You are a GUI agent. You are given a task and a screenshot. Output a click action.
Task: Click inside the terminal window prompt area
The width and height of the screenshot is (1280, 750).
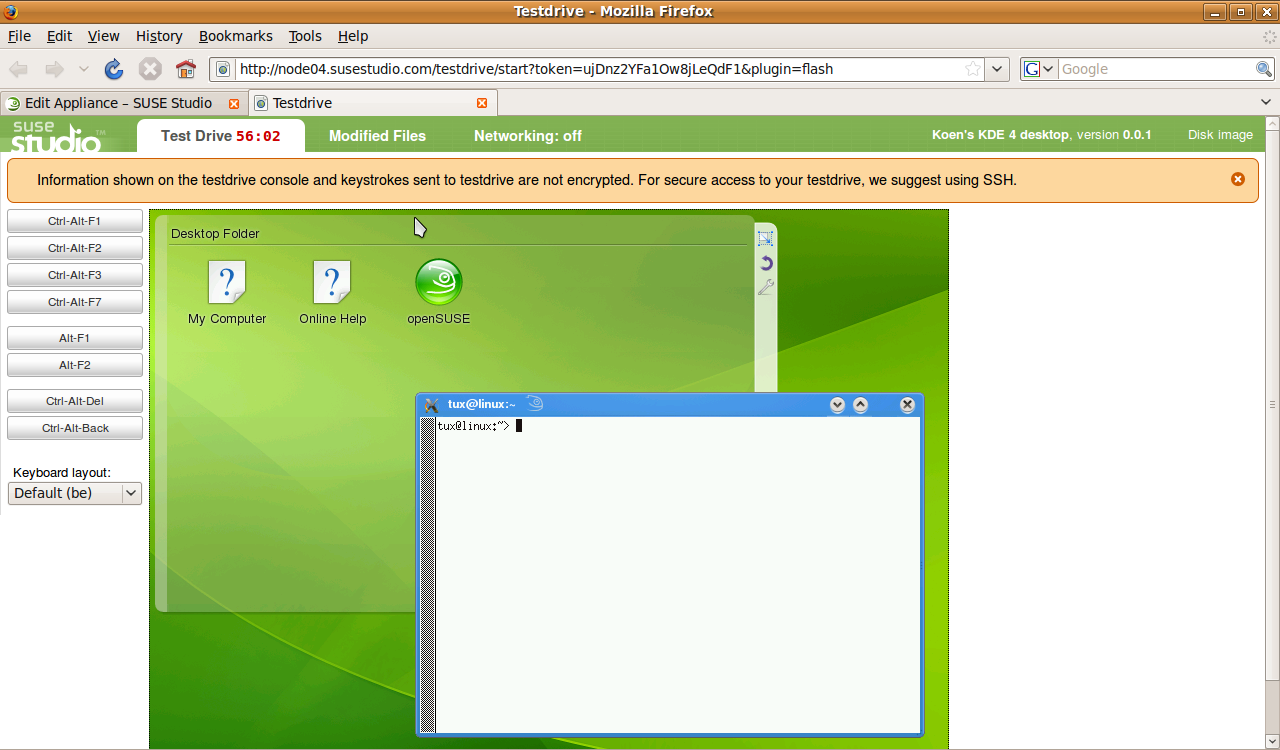(677, 570)
